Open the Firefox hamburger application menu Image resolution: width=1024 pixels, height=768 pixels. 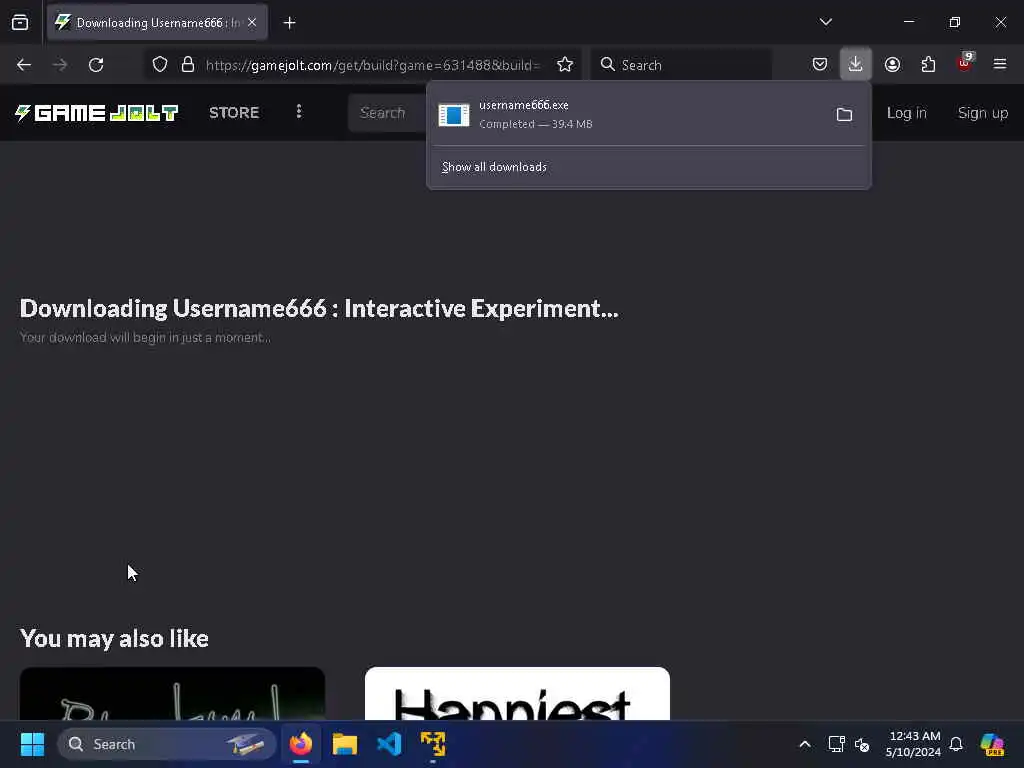pyautogui.click(x=1000, y=64)
